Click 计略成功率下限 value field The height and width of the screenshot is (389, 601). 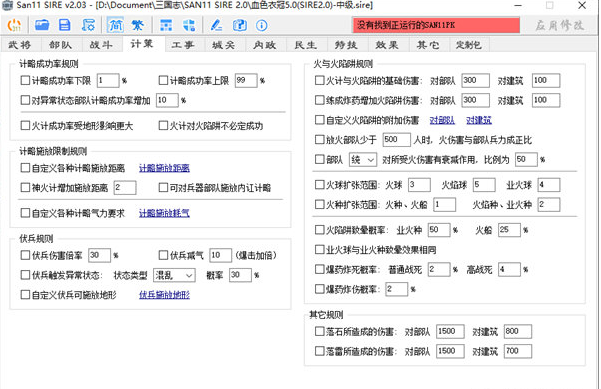pos(108,80)
